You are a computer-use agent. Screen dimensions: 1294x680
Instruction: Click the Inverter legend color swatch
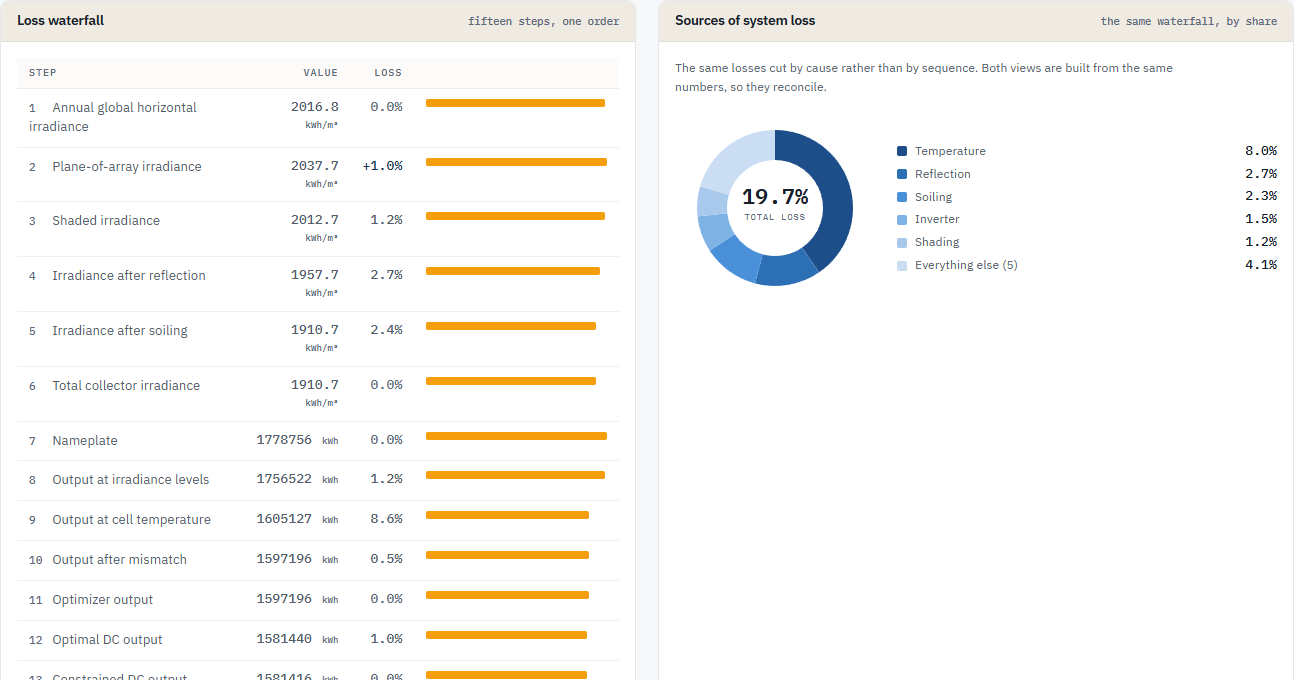(x=902, y=219)
